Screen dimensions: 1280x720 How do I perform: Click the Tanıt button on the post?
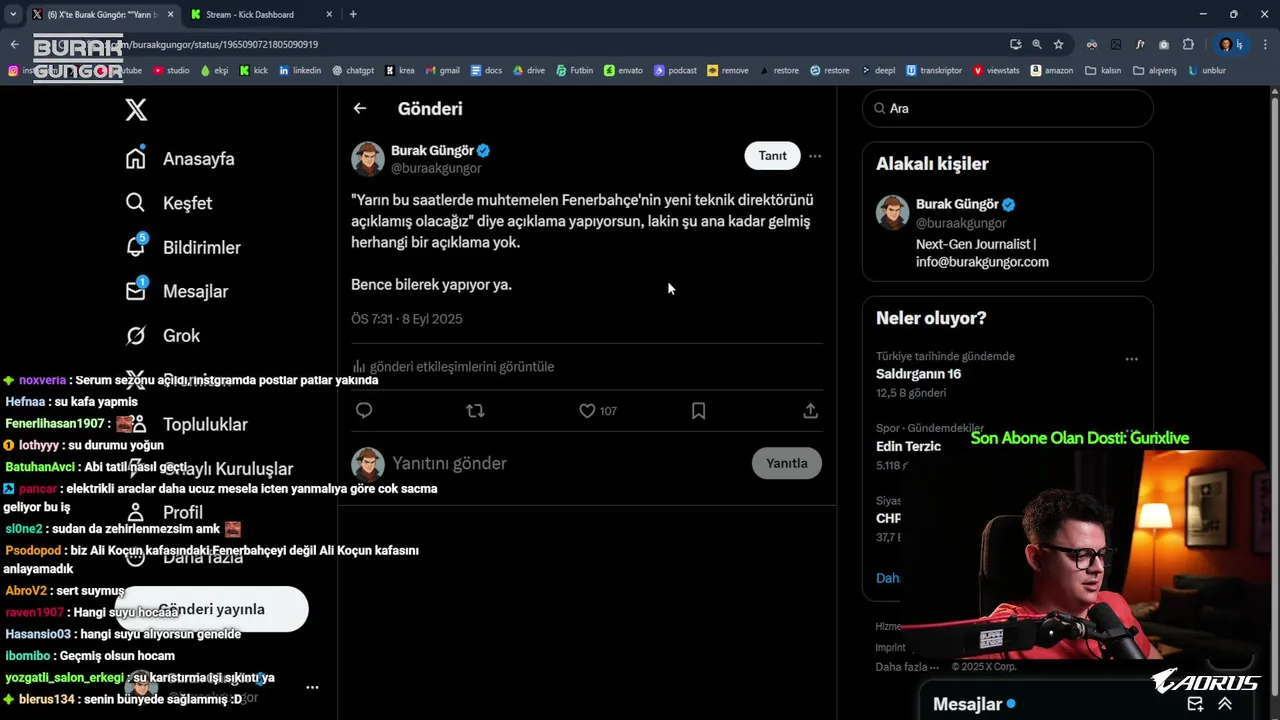click(772, 155)
